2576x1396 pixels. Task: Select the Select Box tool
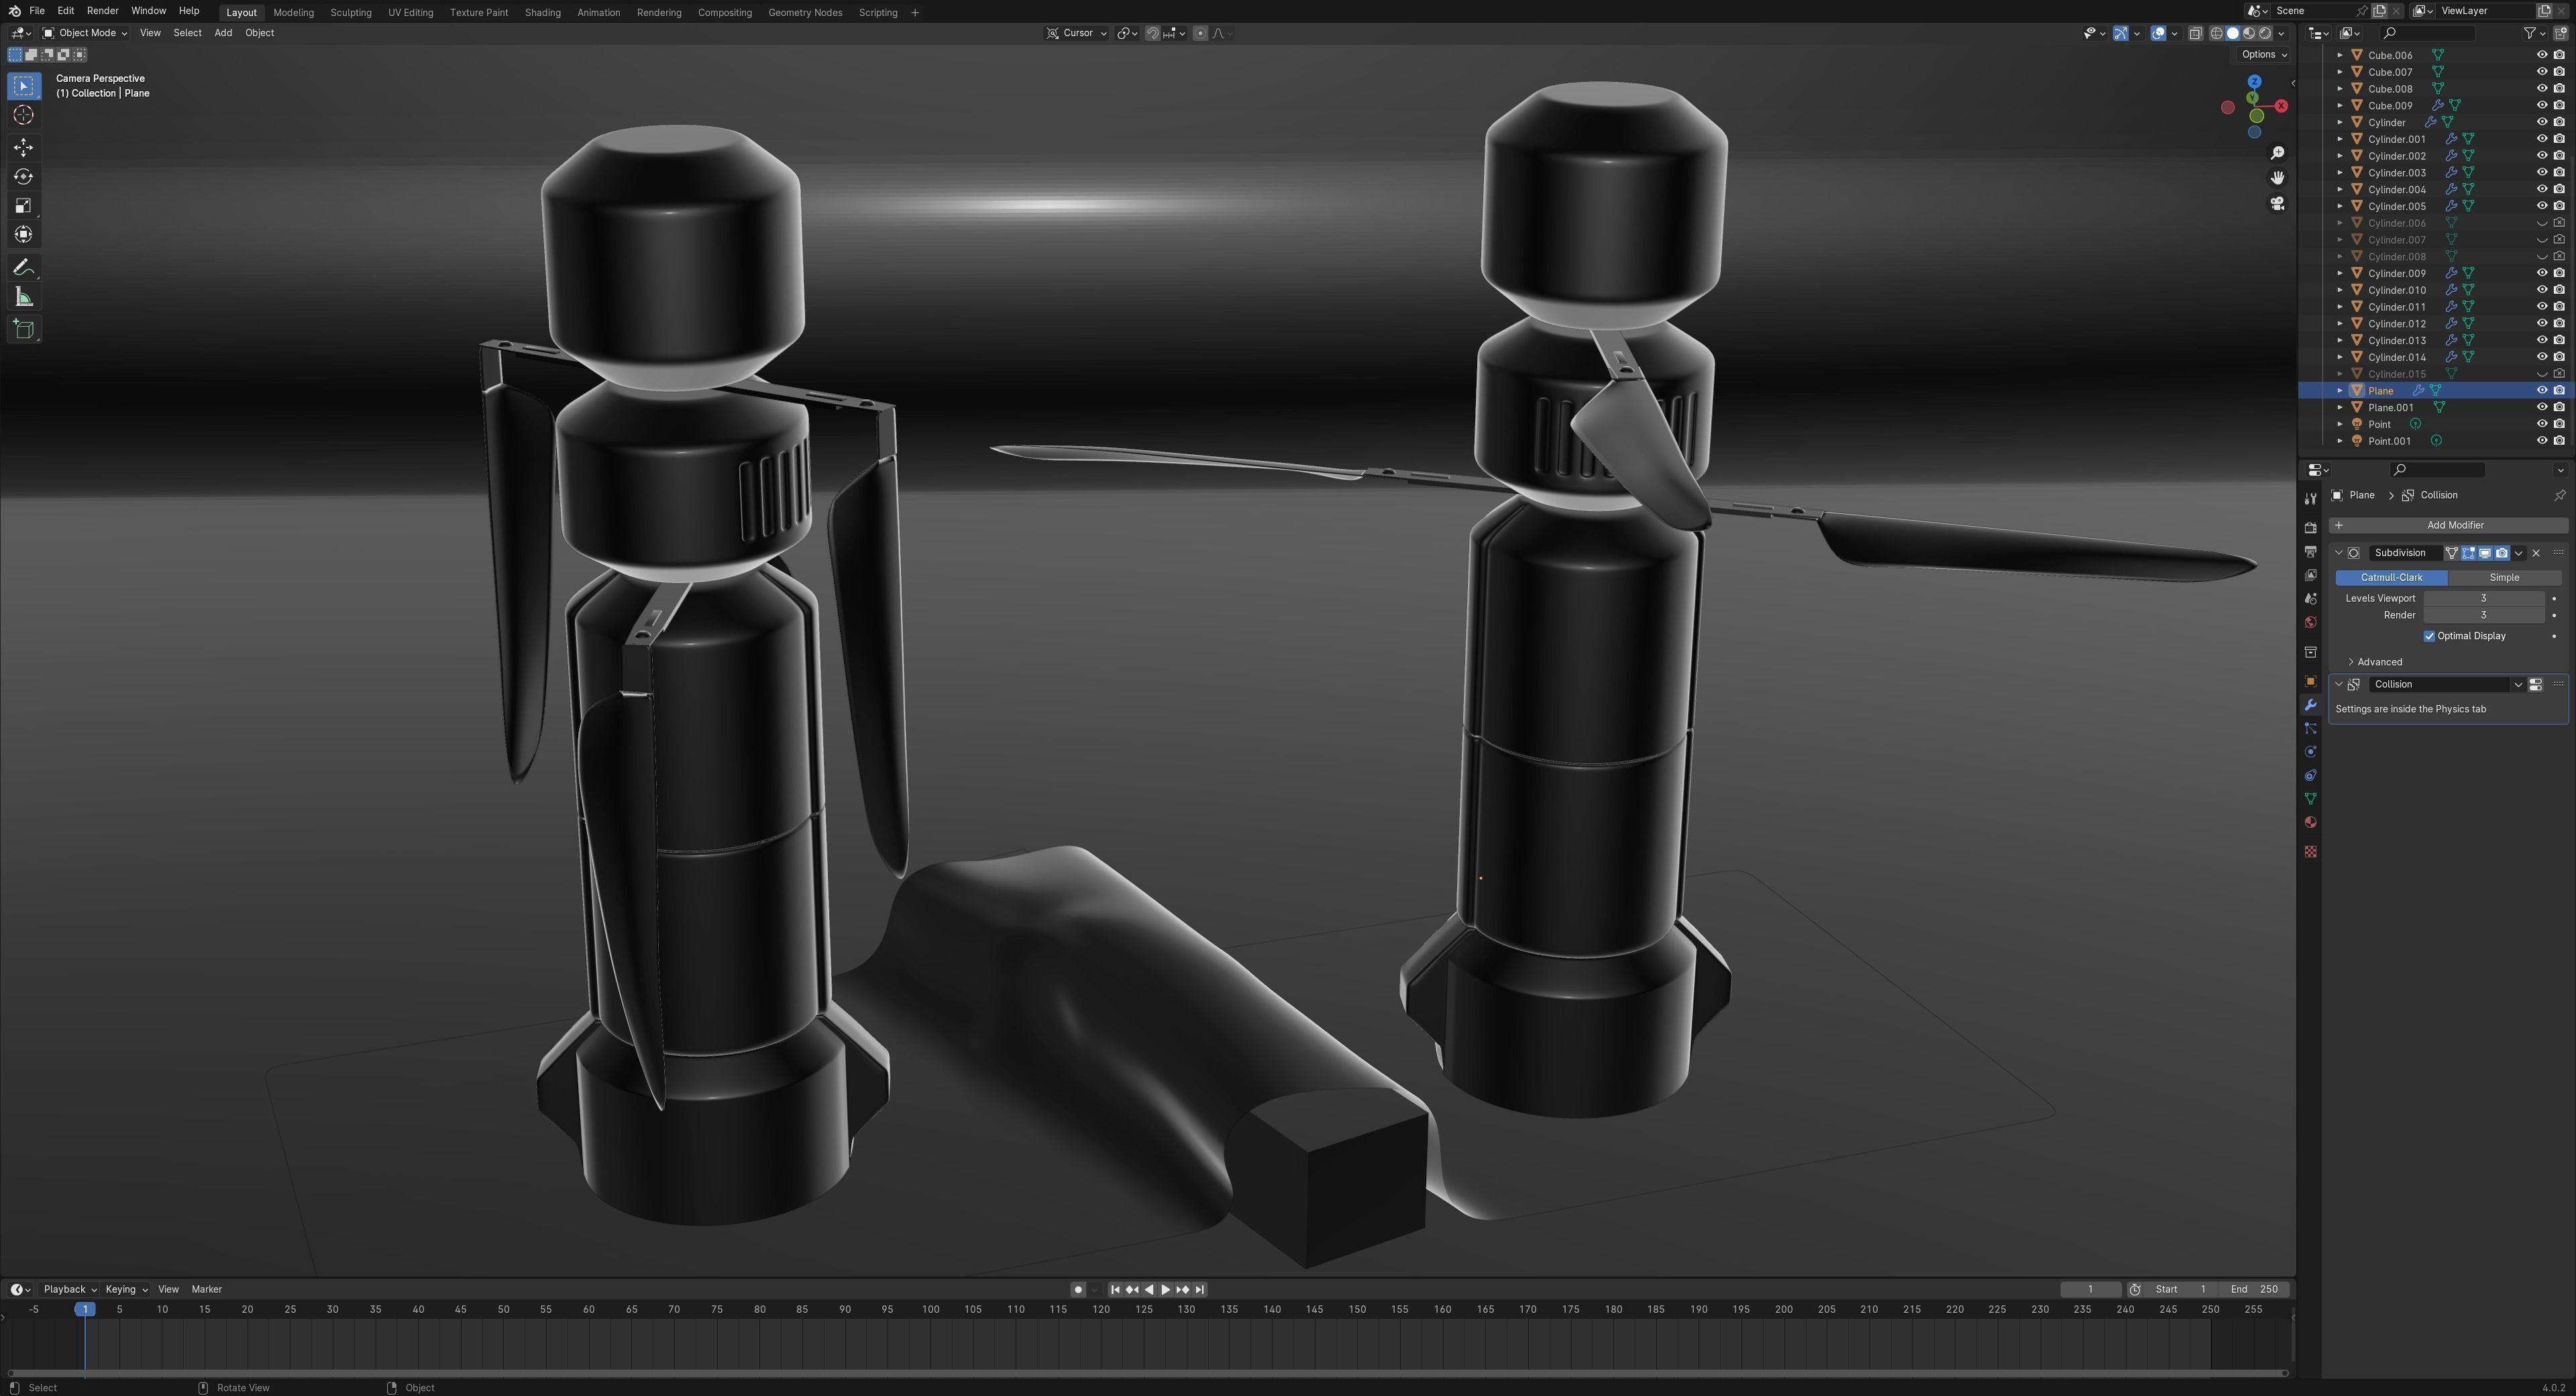[23, 86]
